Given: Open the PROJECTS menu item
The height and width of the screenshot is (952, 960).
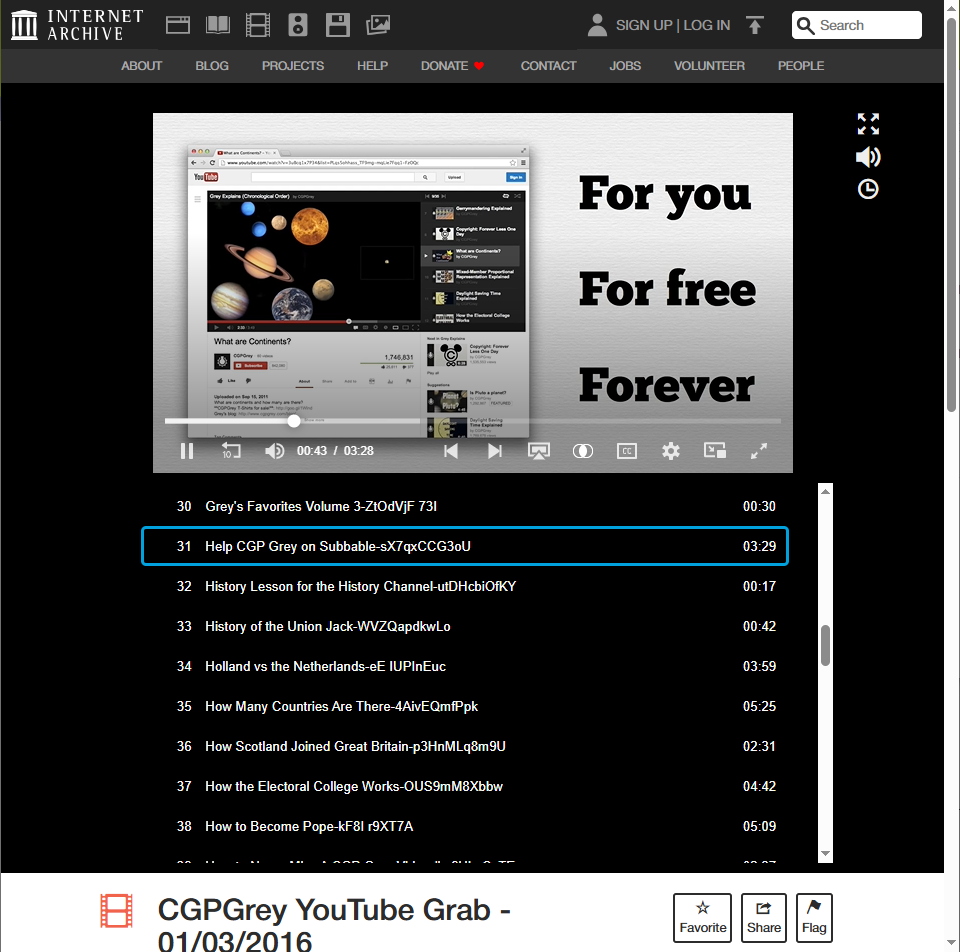Looking at the screenshot, I should click(293, 66).
